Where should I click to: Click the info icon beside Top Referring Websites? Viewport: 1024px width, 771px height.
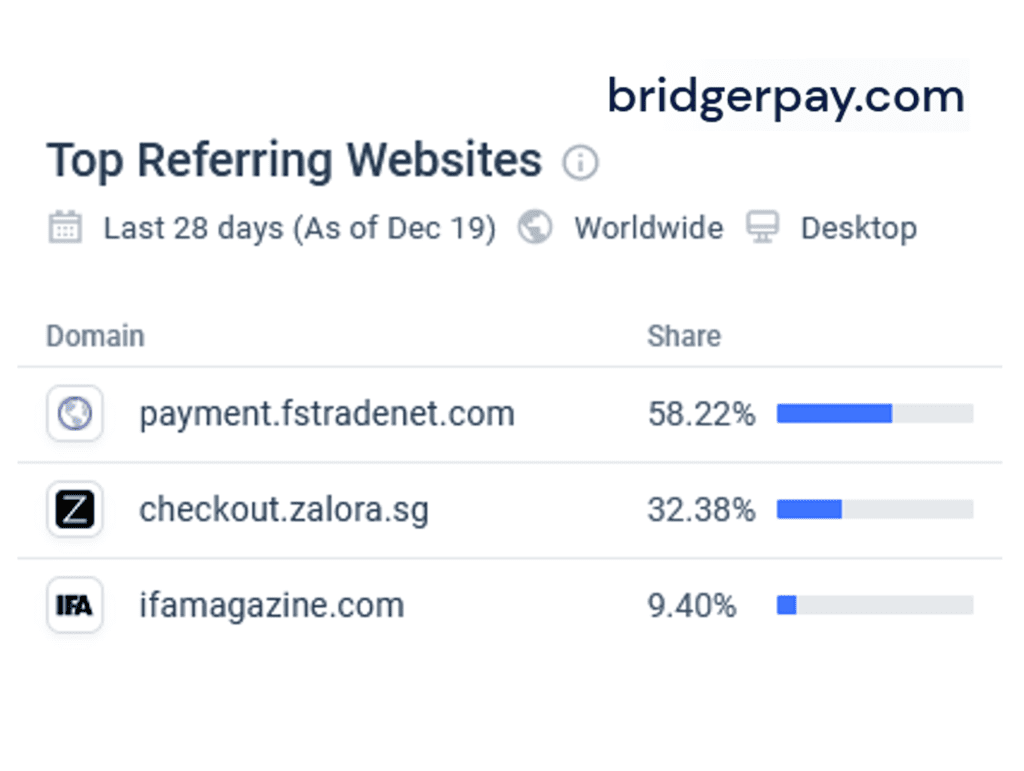pyautogui.click(x=581, y=162)
